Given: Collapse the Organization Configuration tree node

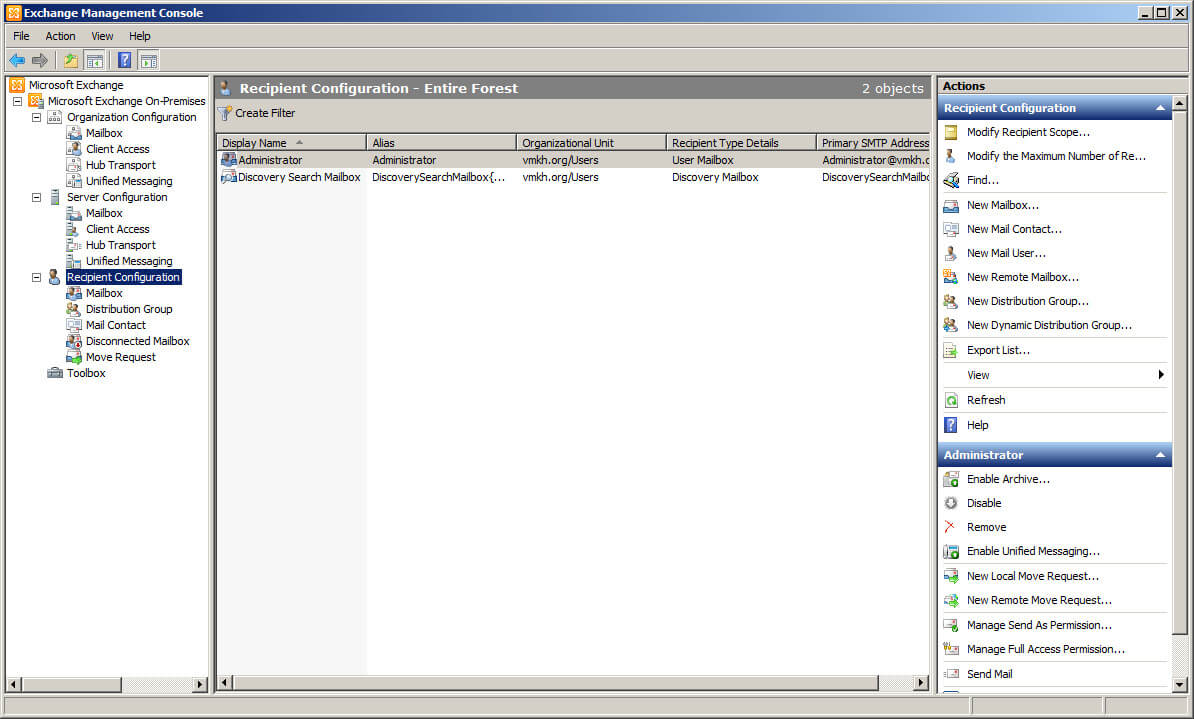Looking at the screenshot, I should click(36, 117).
